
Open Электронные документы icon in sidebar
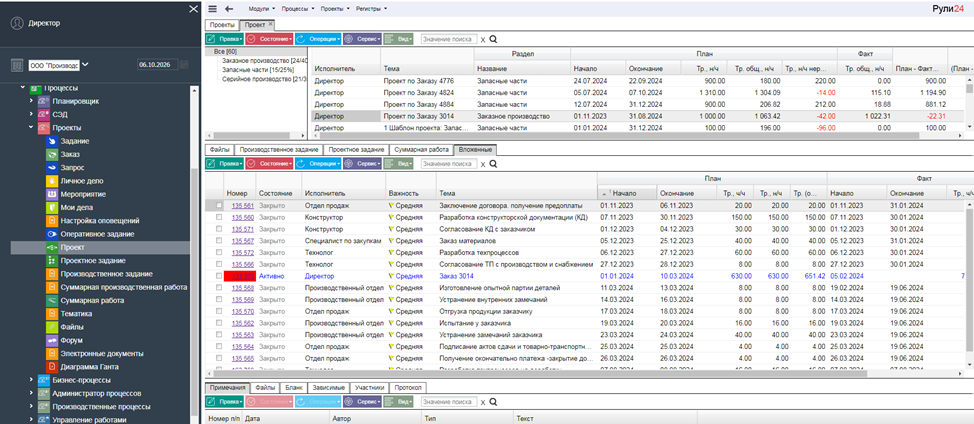(x=52, y=353)
